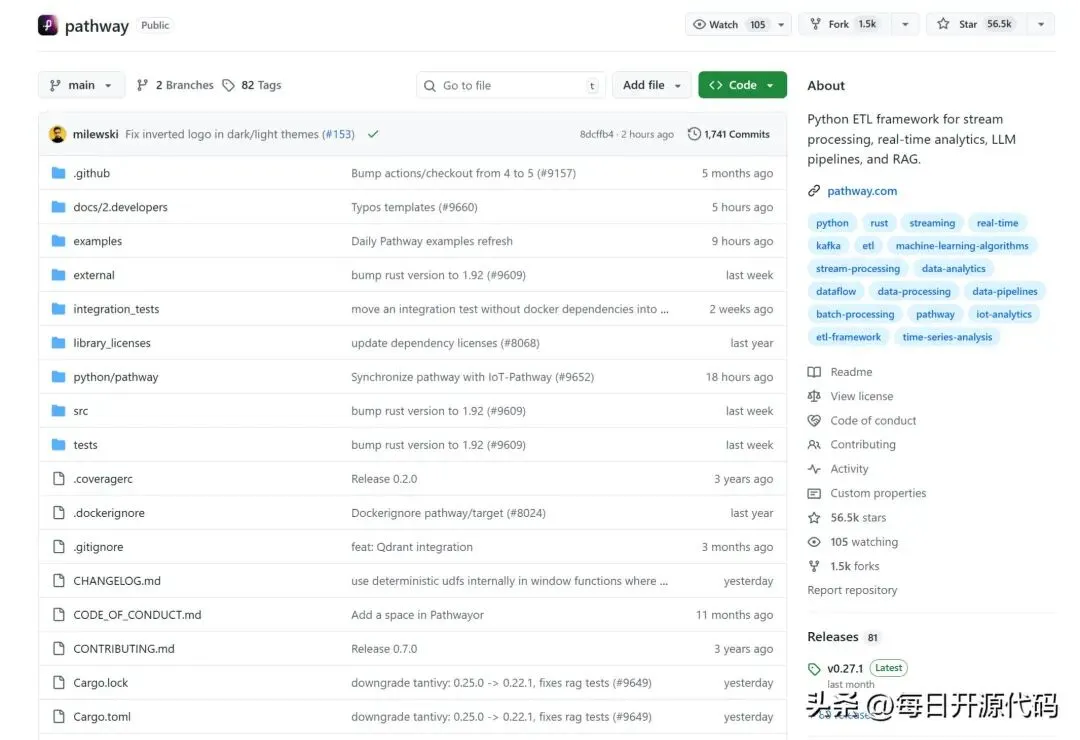Screen dimensions: 1080x740
Task: Click the tag icon beside v0.27.1
Action: (x=814, y=668)
